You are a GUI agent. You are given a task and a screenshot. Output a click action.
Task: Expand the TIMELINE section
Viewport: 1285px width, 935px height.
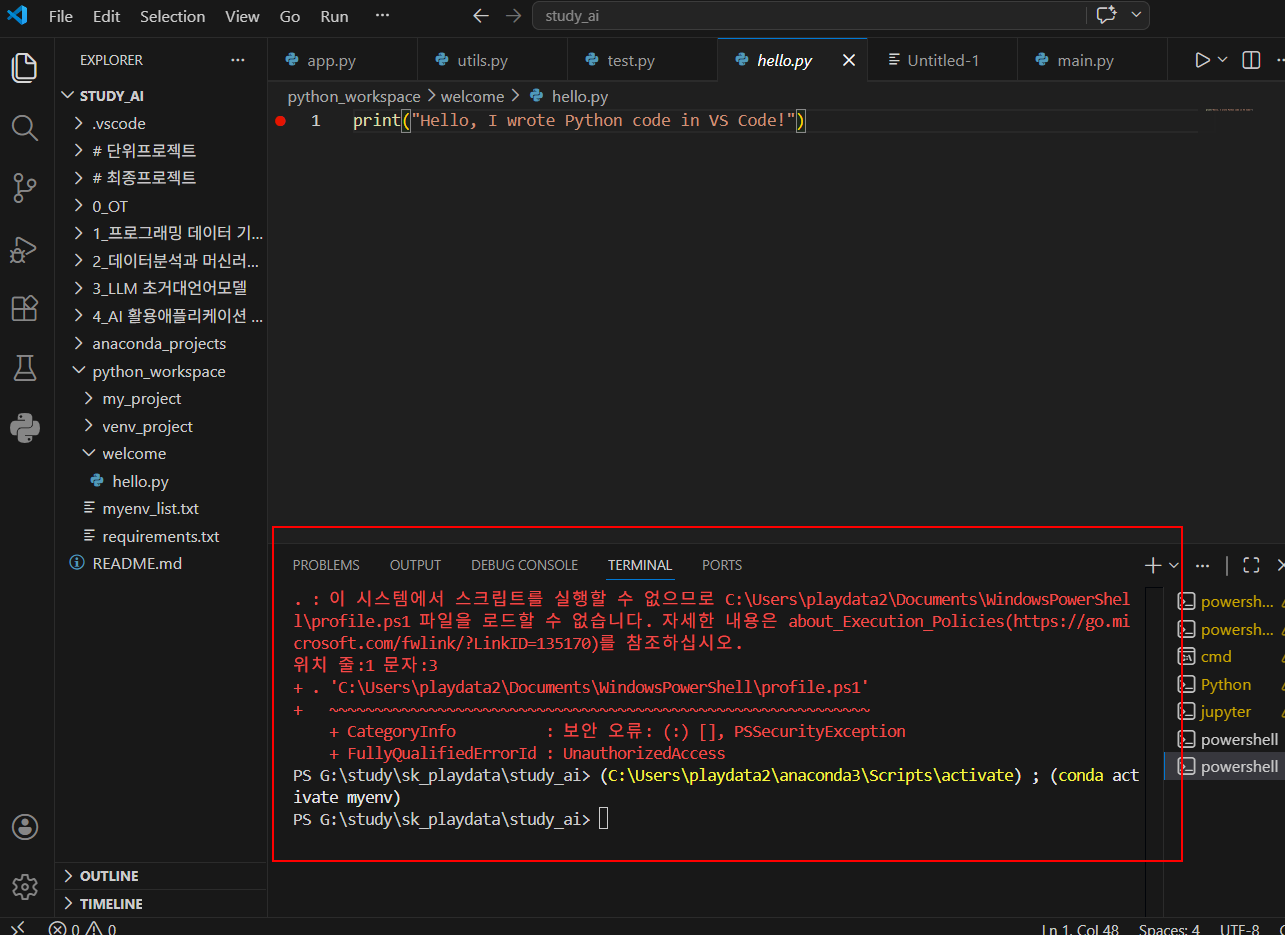coord(161,904)
